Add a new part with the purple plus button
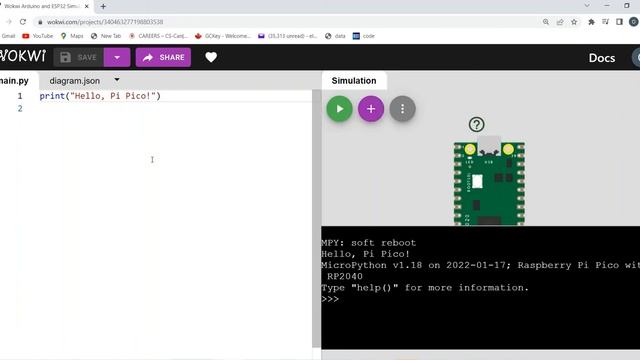Screen dimensions: 640x360 point(371,109)
